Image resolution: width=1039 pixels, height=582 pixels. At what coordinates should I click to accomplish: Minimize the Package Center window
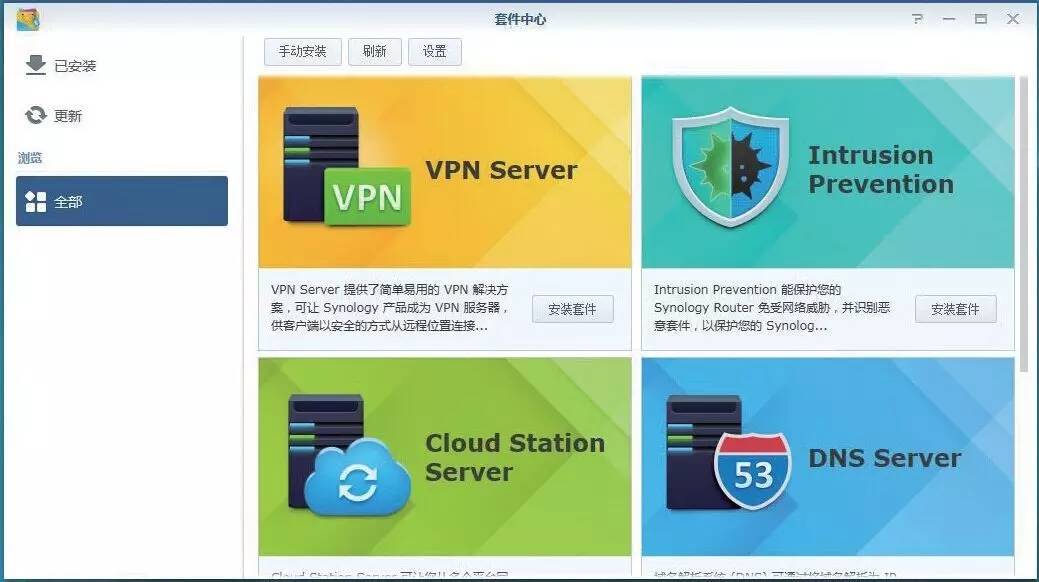point(949,19)
